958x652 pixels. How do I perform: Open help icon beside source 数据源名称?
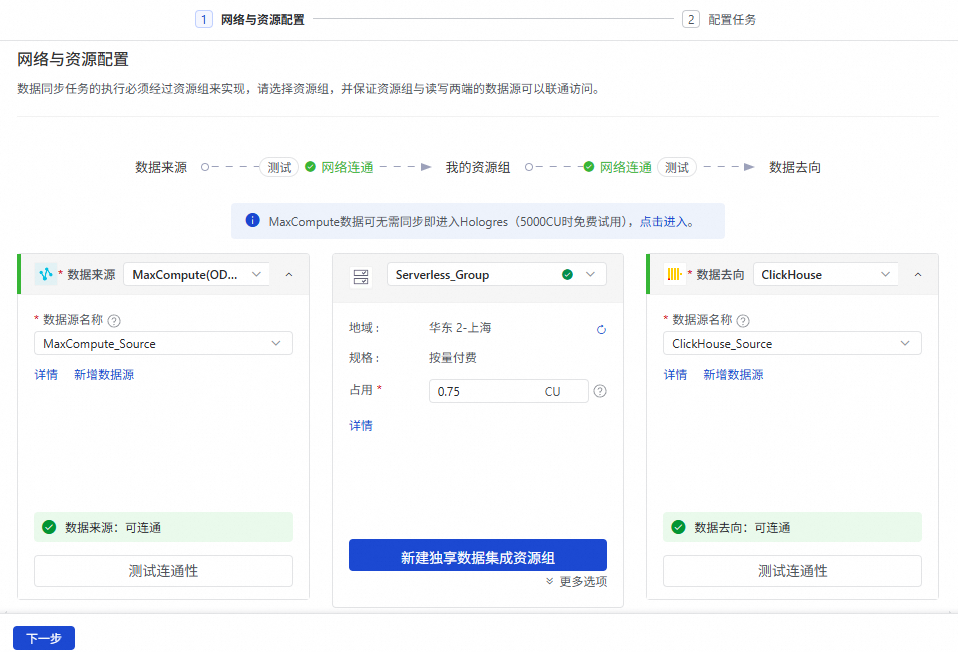(x=114, y=320)
